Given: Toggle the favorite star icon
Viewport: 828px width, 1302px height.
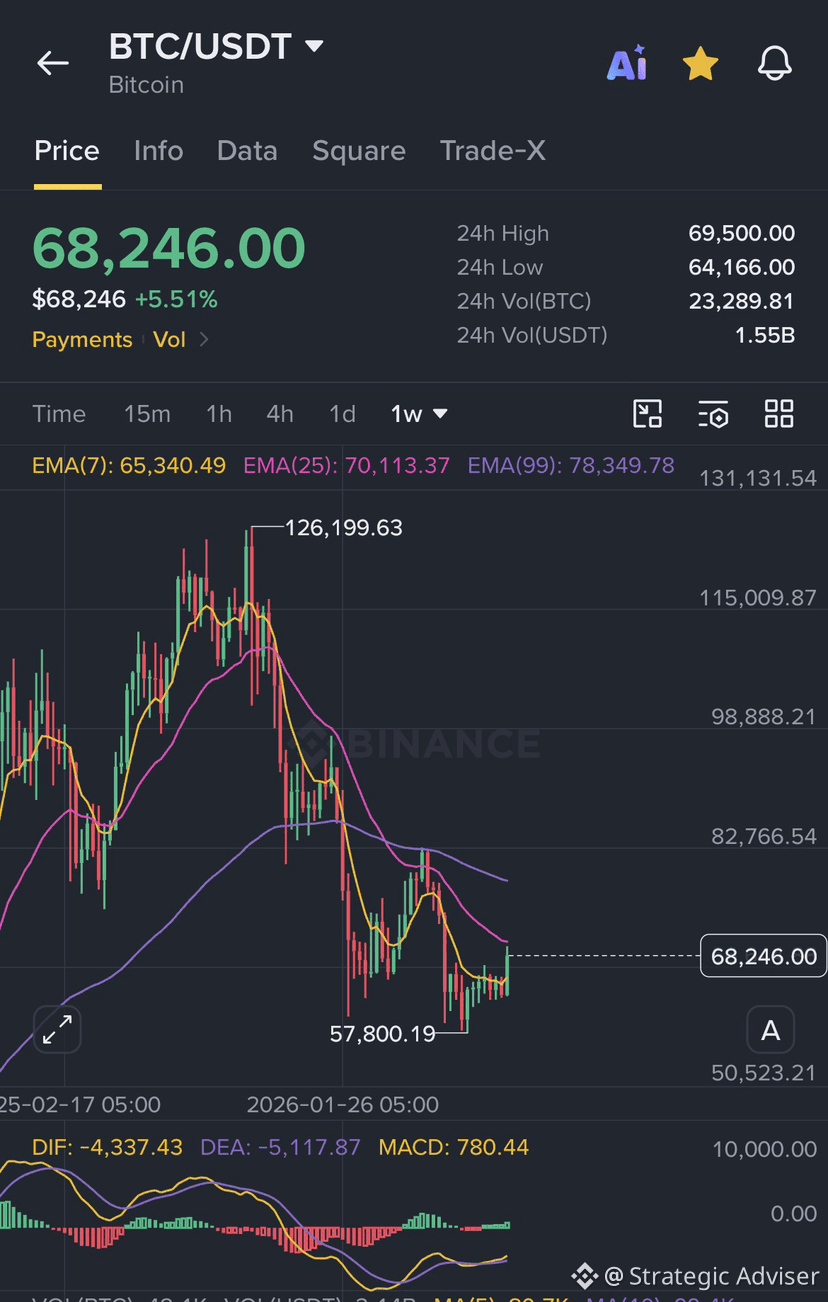Looking at the screenshot, I should point(700,63).
